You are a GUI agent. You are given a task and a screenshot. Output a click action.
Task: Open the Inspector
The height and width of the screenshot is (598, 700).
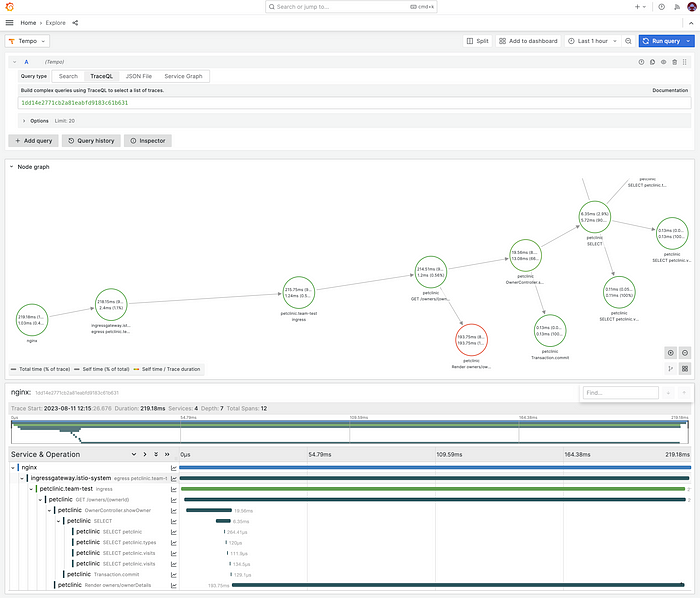(x=148, y=141)
